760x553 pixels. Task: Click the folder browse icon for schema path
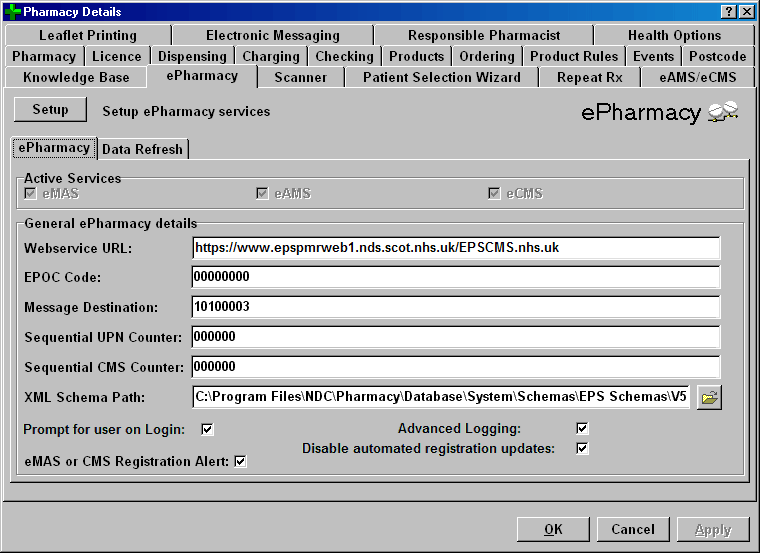[x=709, y=398]
